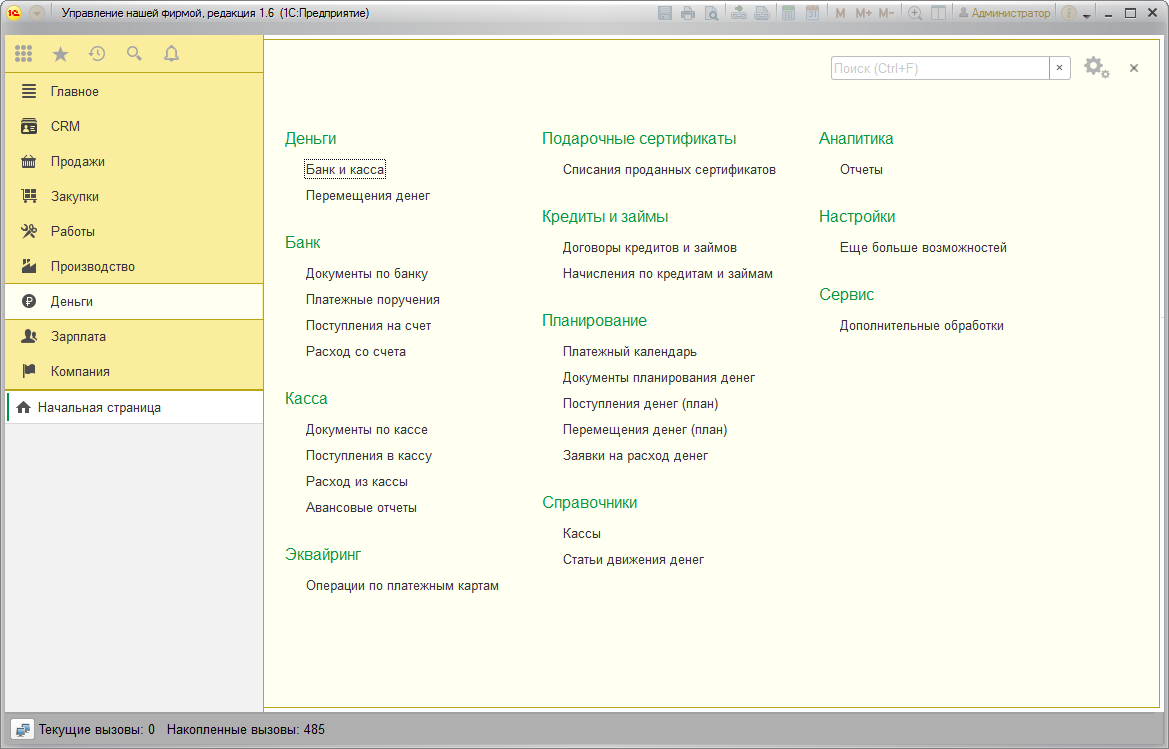Open notifications bell icon

point(171,54)
